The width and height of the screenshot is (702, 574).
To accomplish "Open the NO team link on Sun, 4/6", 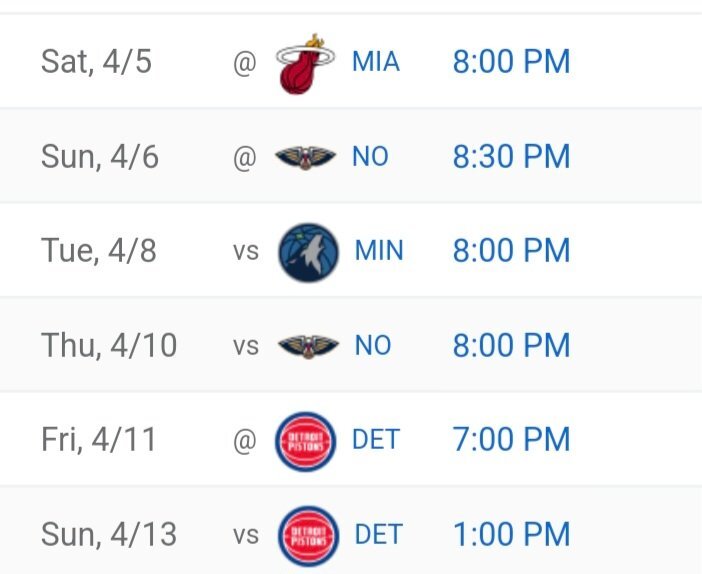I will [x=370, y=157].
